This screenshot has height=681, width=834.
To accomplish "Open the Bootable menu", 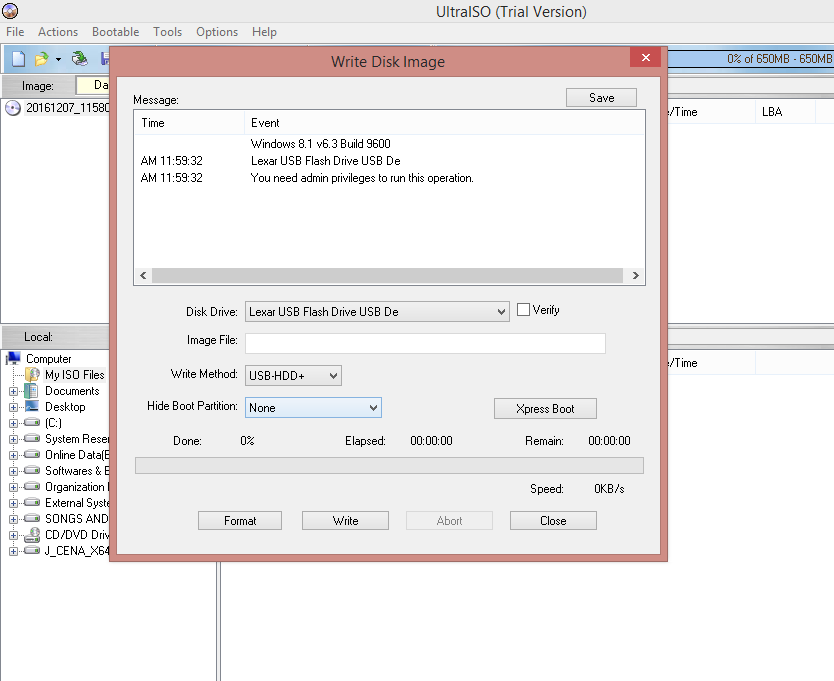I will [115, 31].
